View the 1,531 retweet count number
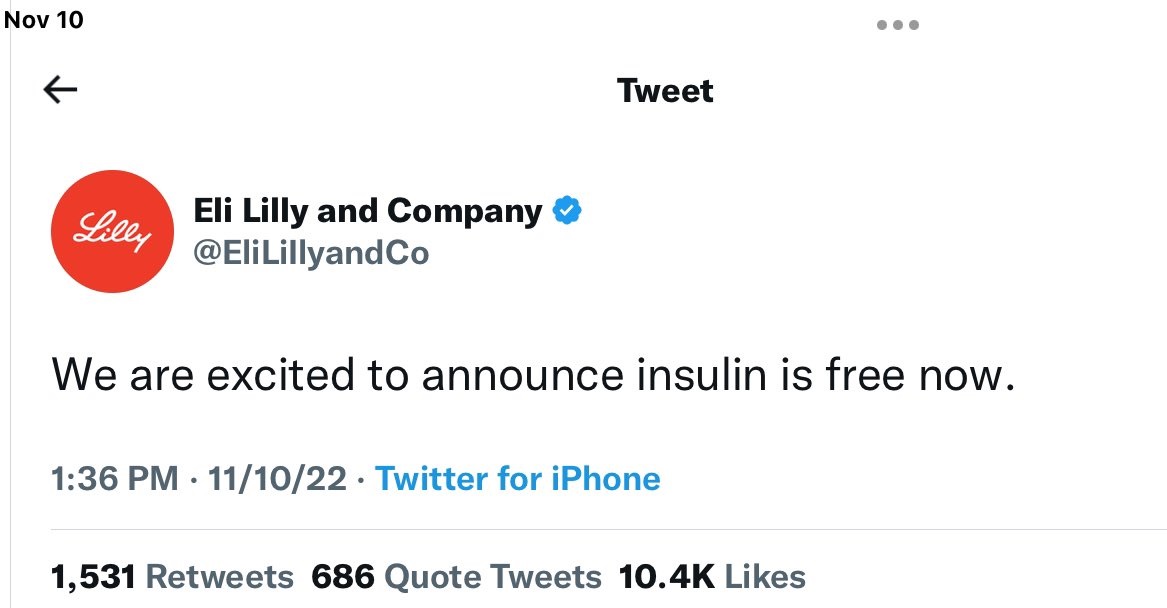 94,577
